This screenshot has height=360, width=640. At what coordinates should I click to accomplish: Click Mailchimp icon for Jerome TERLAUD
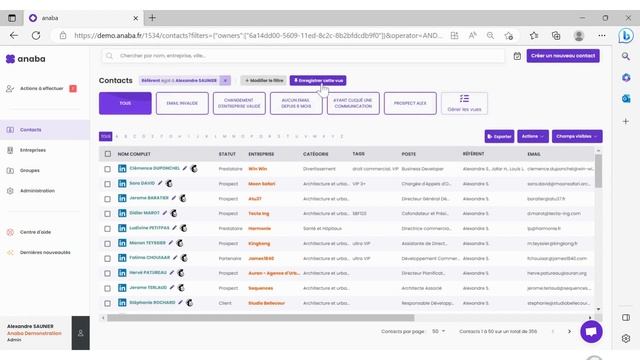(181, 288)
